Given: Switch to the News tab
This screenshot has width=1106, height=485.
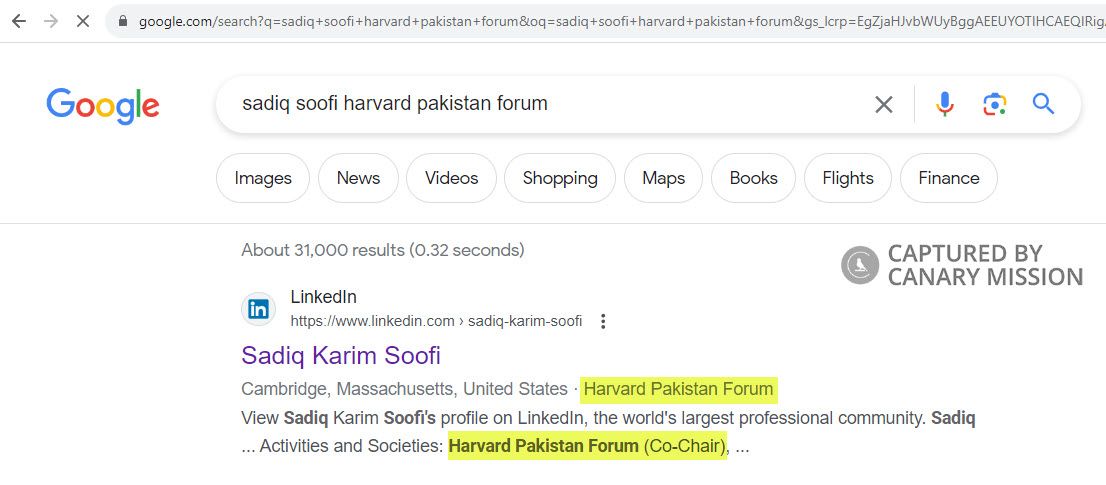Looking at the screenshot, I should pos(358,178).
